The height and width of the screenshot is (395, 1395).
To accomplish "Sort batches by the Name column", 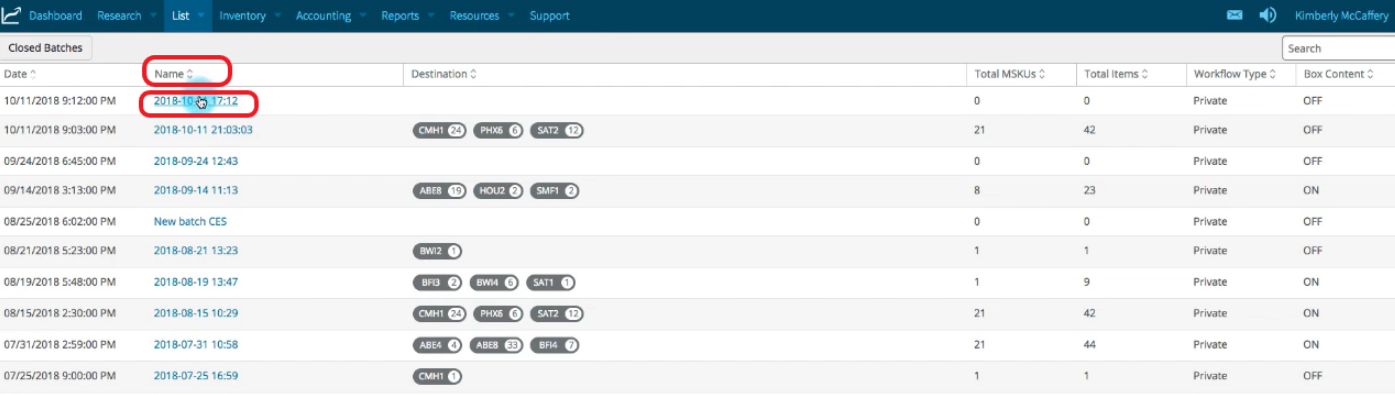I will tap(174, 74).
